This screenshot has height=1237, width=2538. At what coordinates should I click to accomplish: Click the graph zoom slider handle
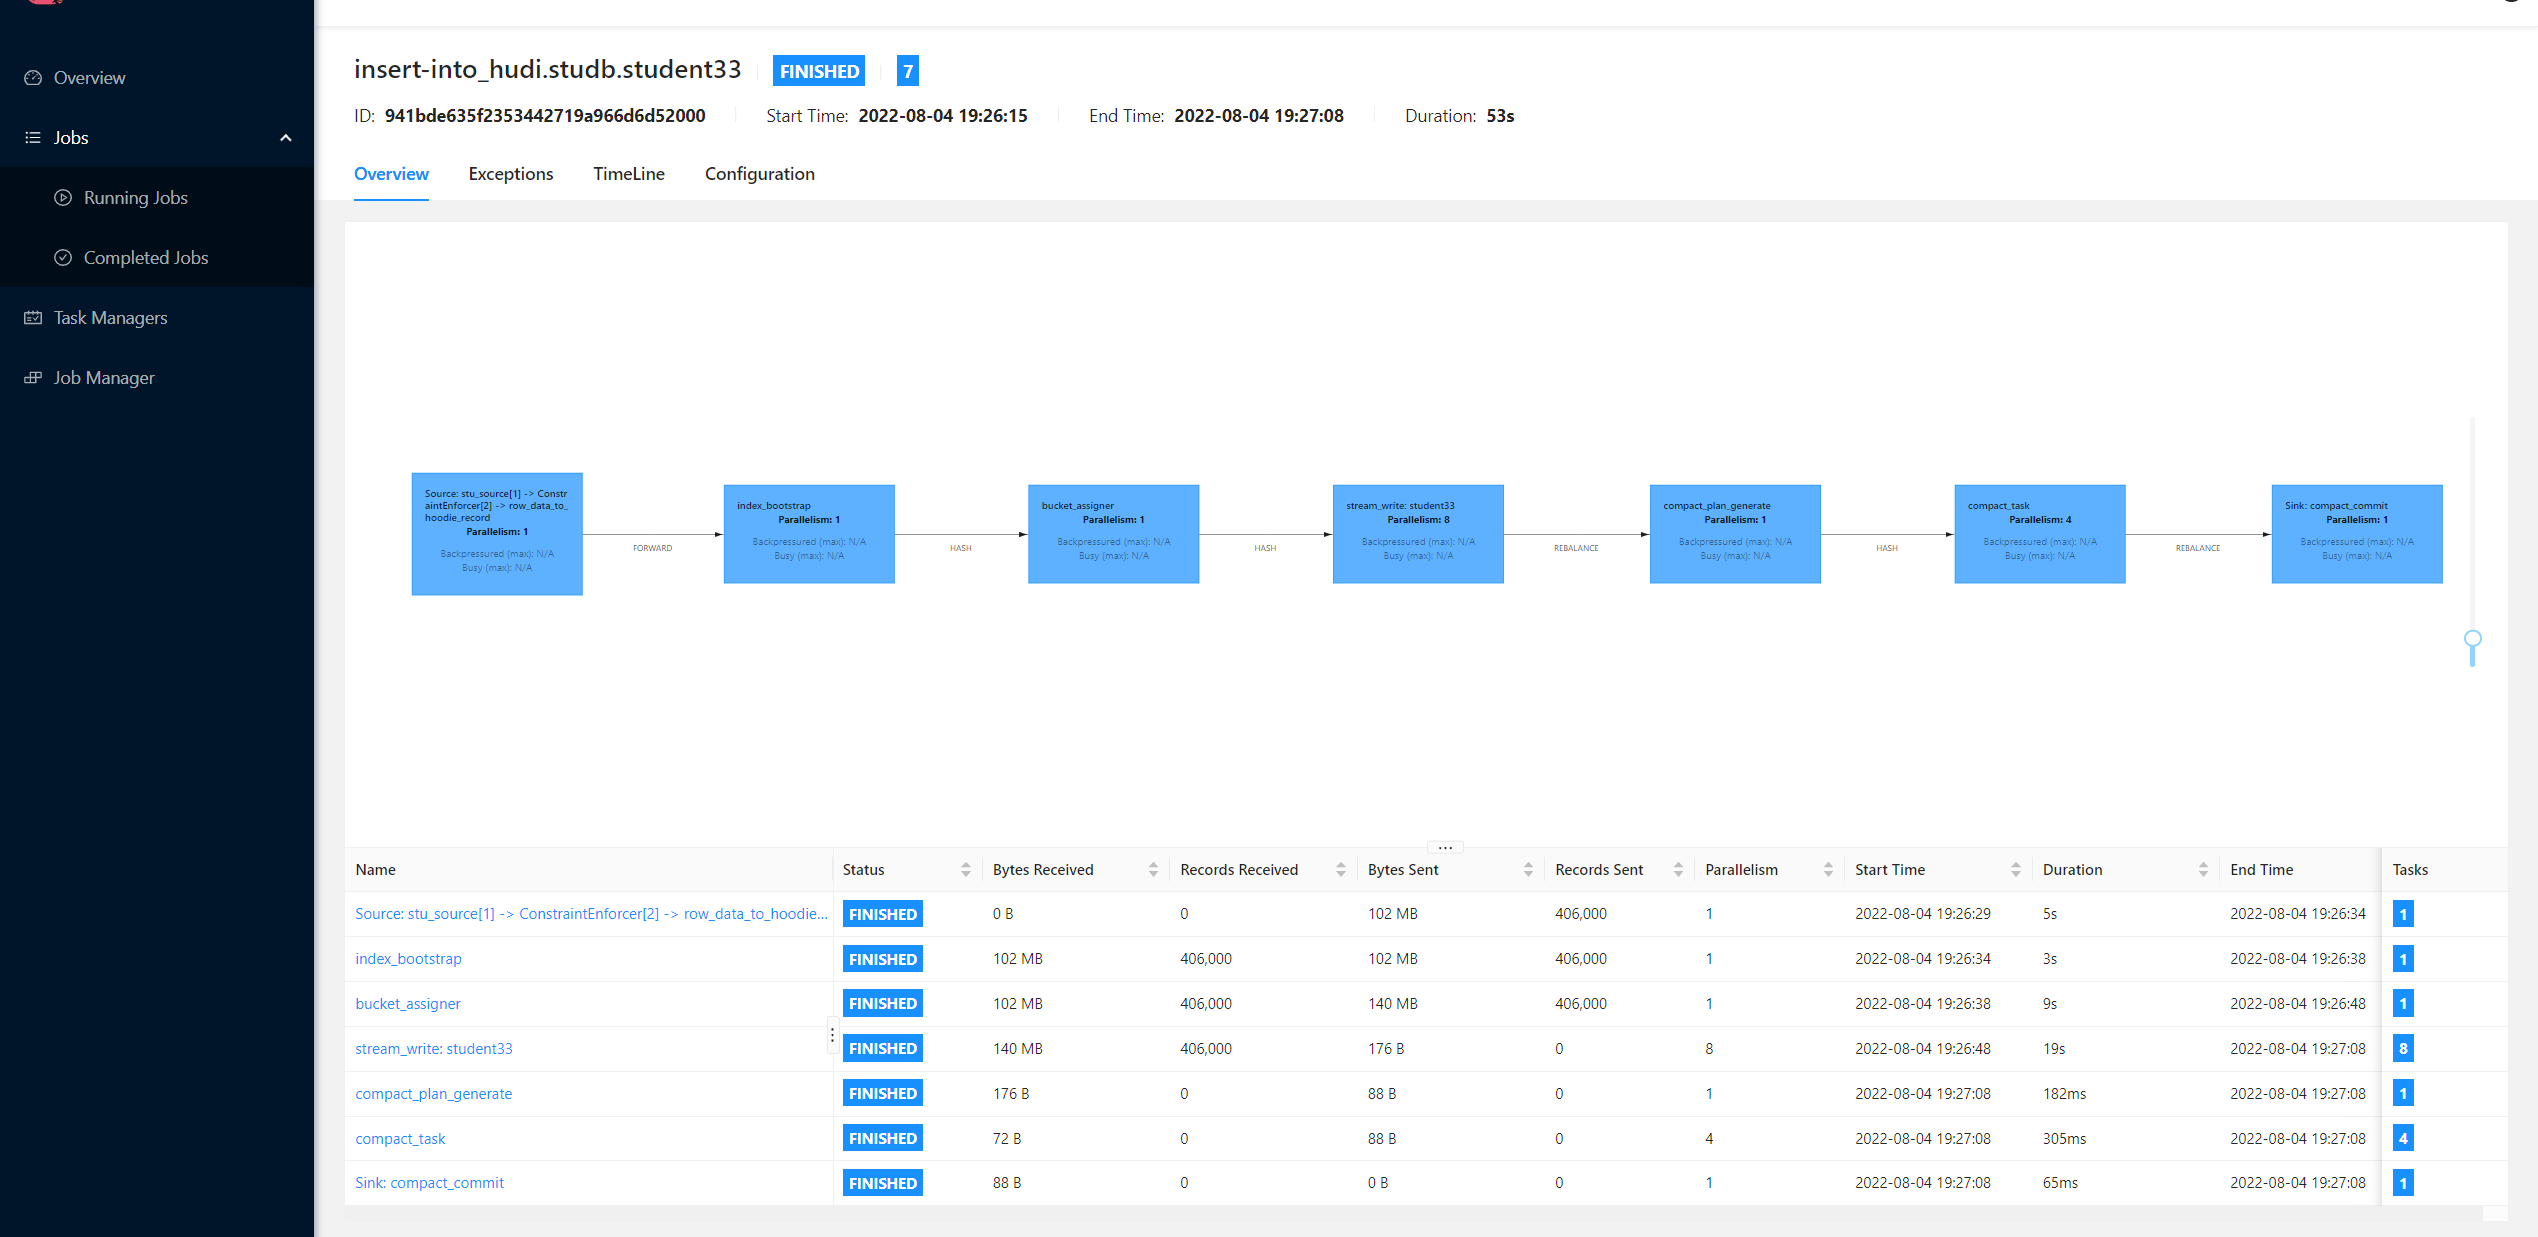[2472, 640]
